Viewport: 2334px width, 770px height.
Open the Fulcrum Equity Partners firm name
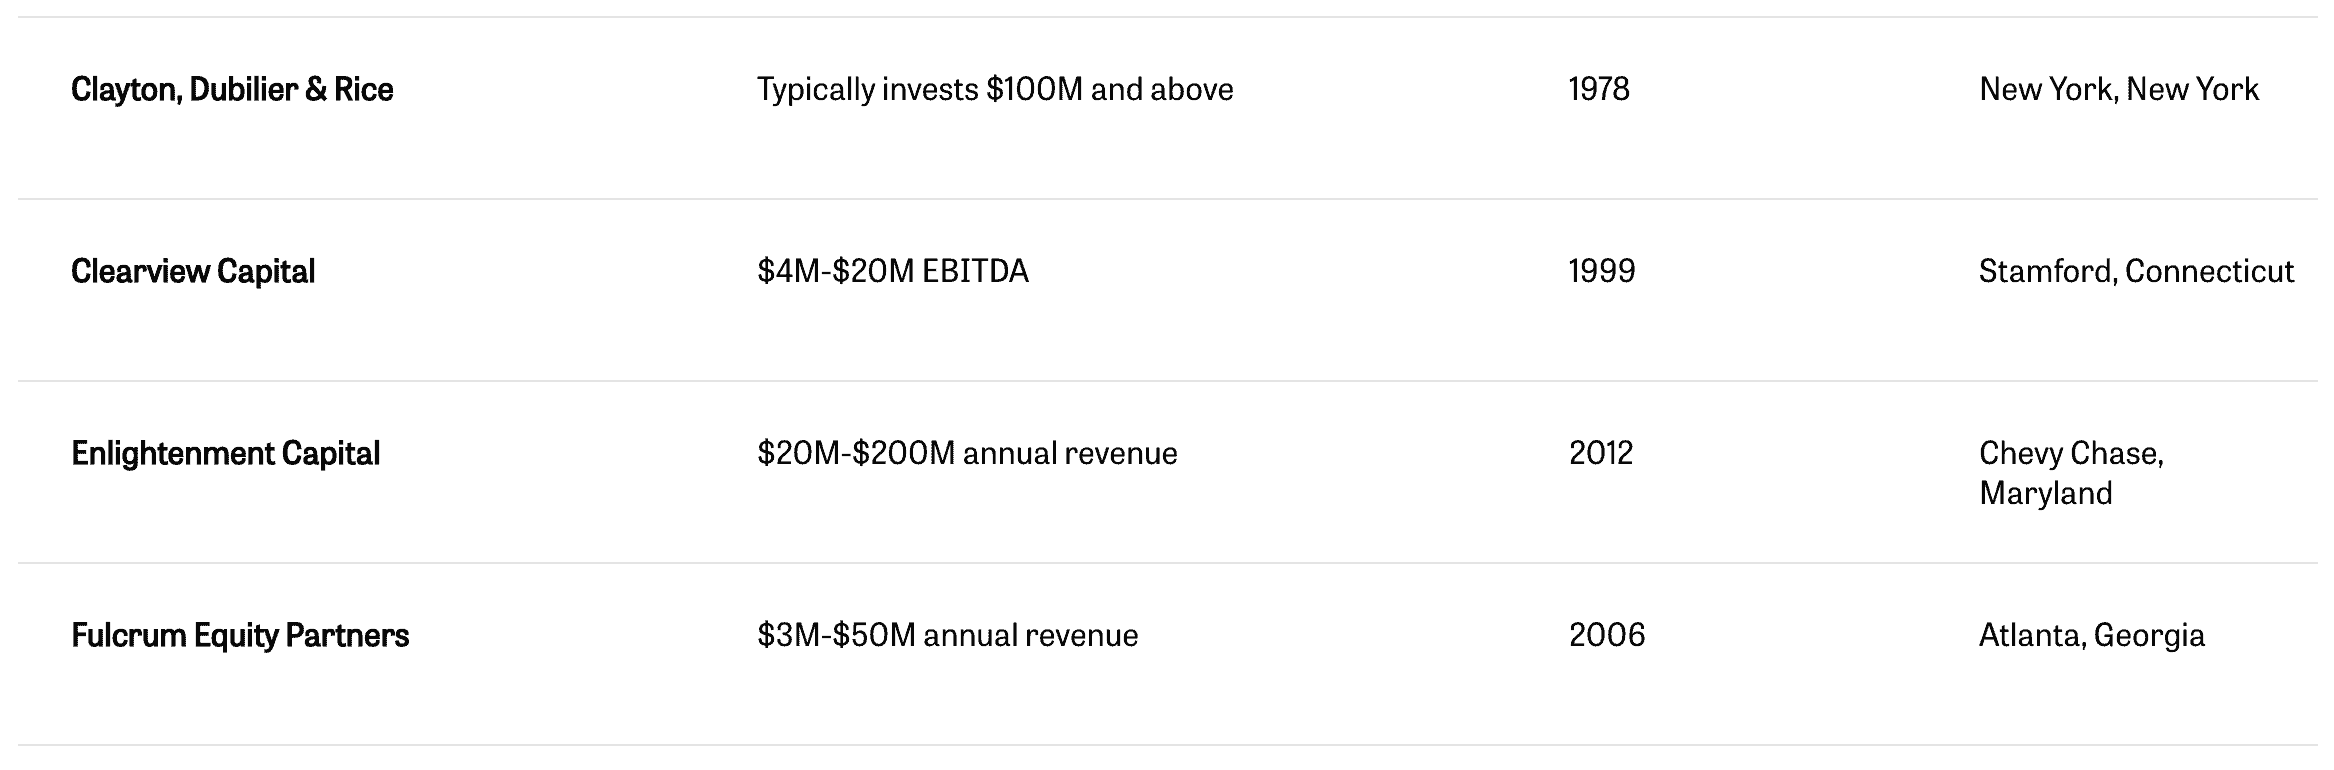point(240,636)
